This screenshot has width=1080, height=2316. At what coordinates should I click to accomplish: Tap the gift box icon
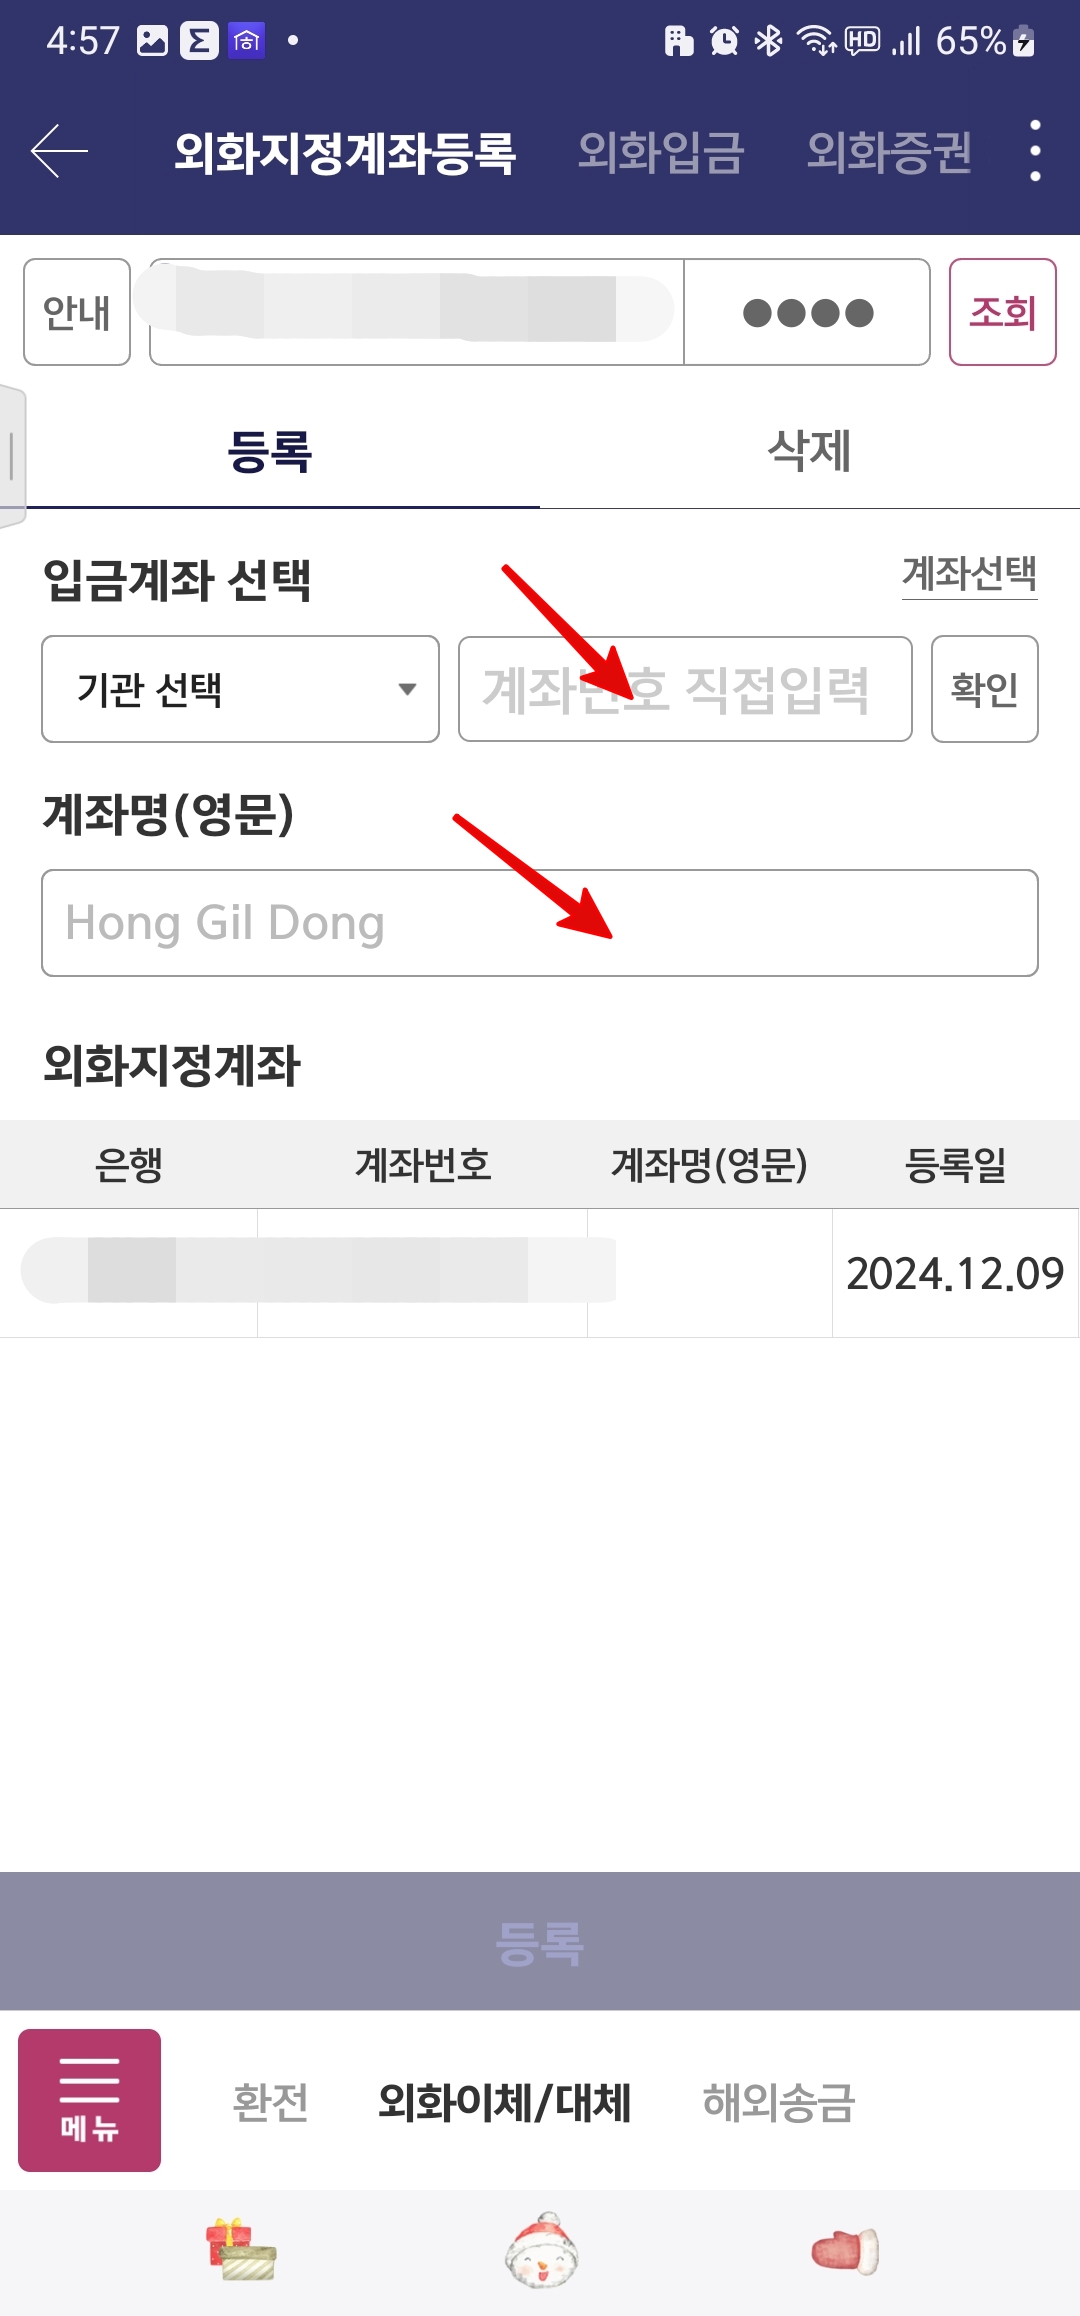click(240, 2251)
